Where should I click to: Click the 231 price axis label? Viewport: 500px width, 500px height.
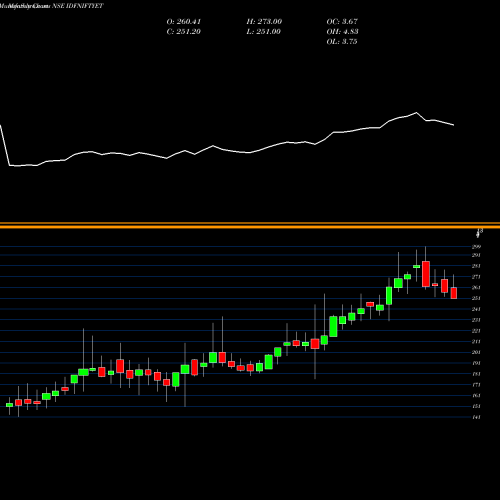pos(476,320)
